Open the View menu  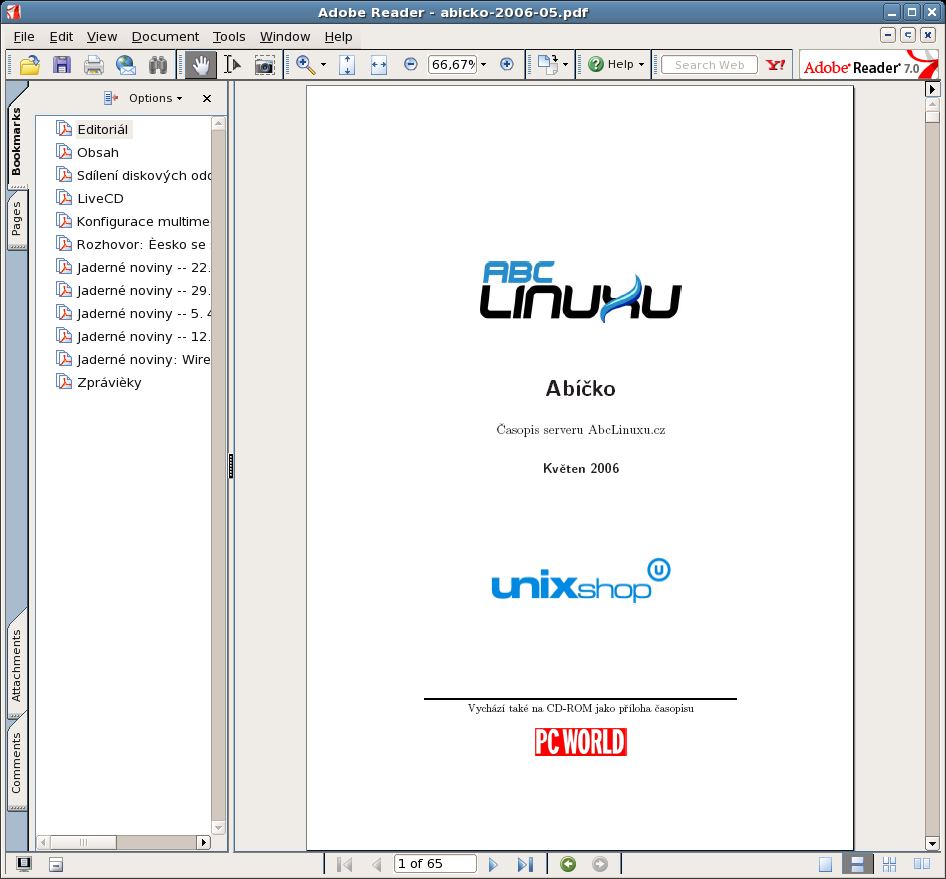tap(101, 37)
